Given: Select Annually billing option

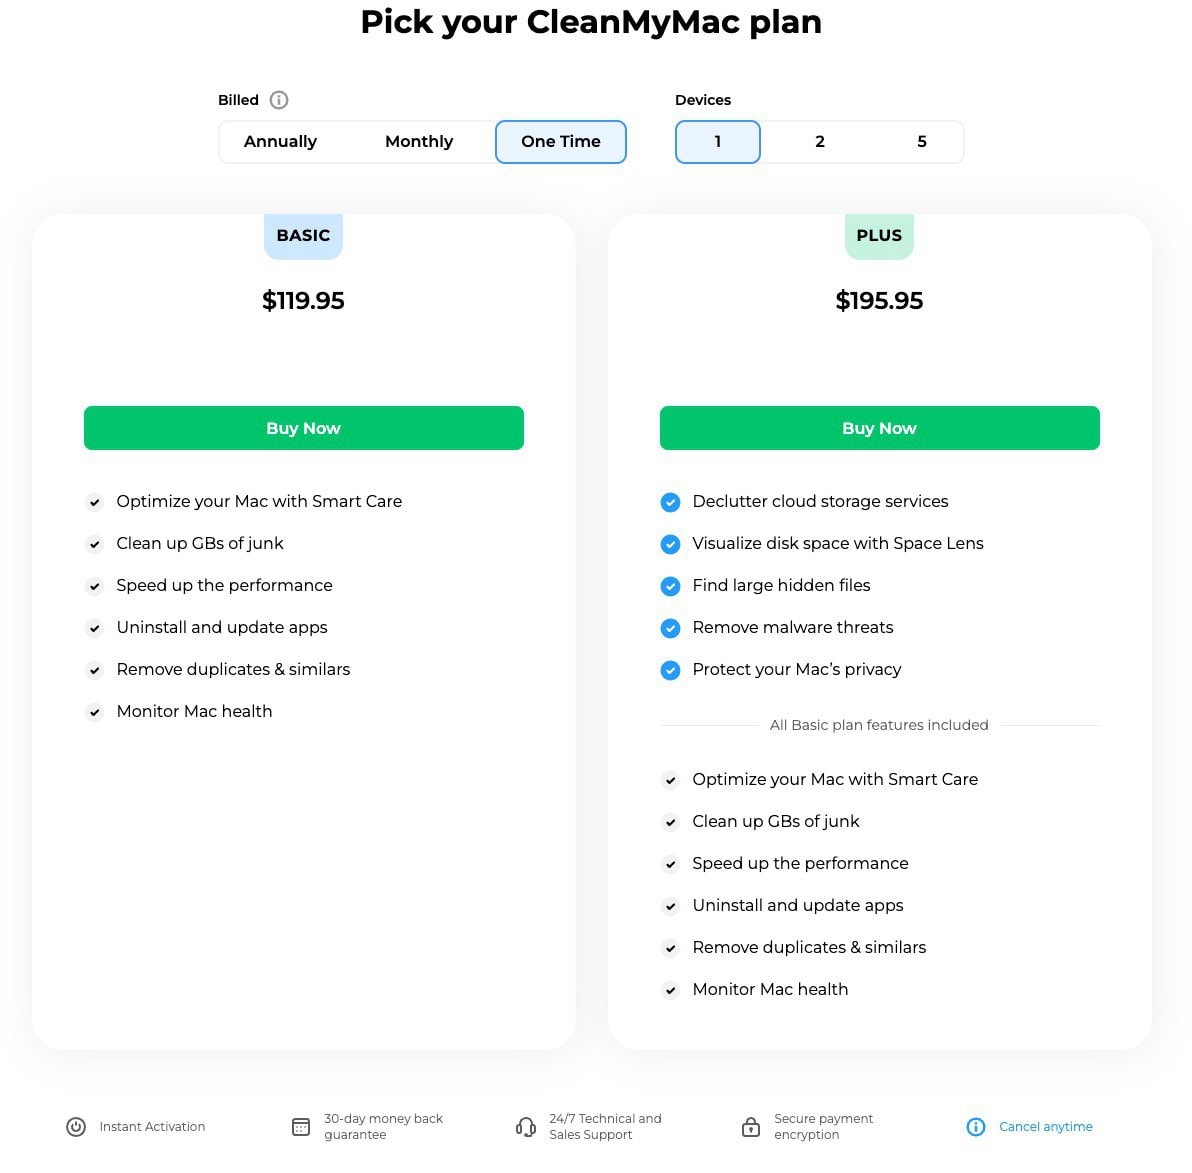Looking at the screenshot, I should point(280,142).
